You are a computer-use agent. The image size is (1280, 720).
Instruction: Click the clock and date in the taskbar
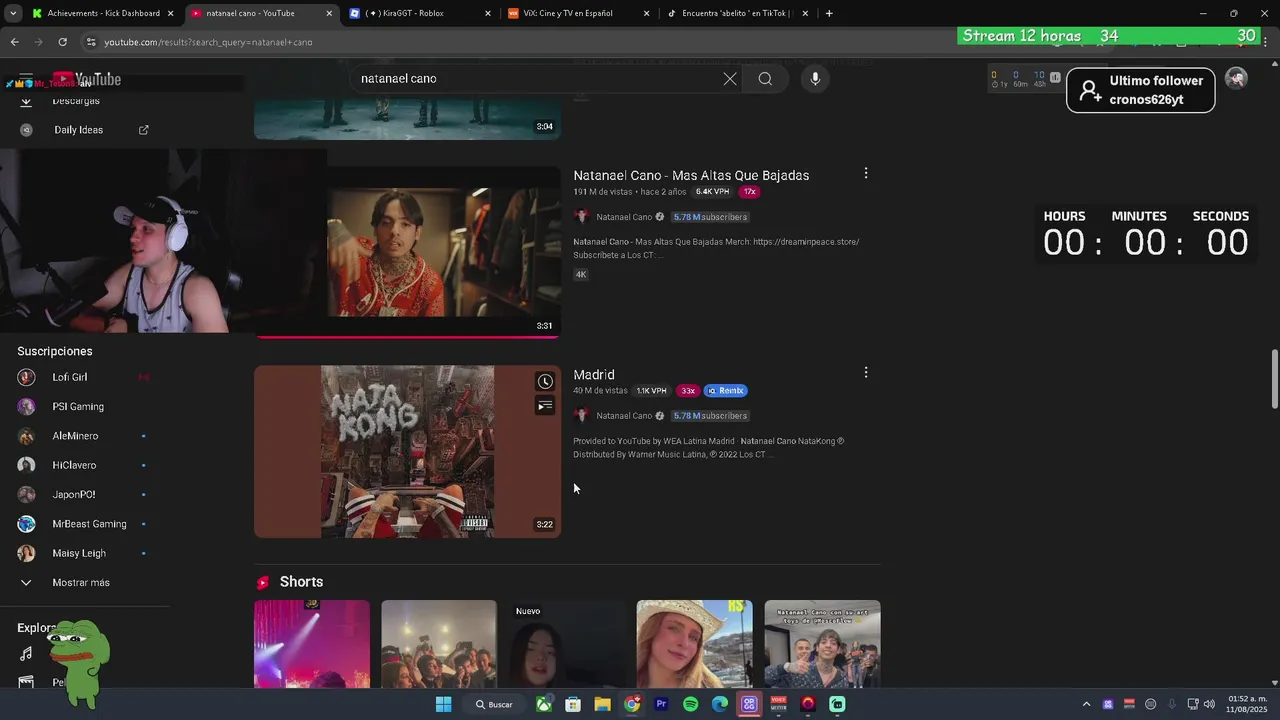tap(1247, 704)
